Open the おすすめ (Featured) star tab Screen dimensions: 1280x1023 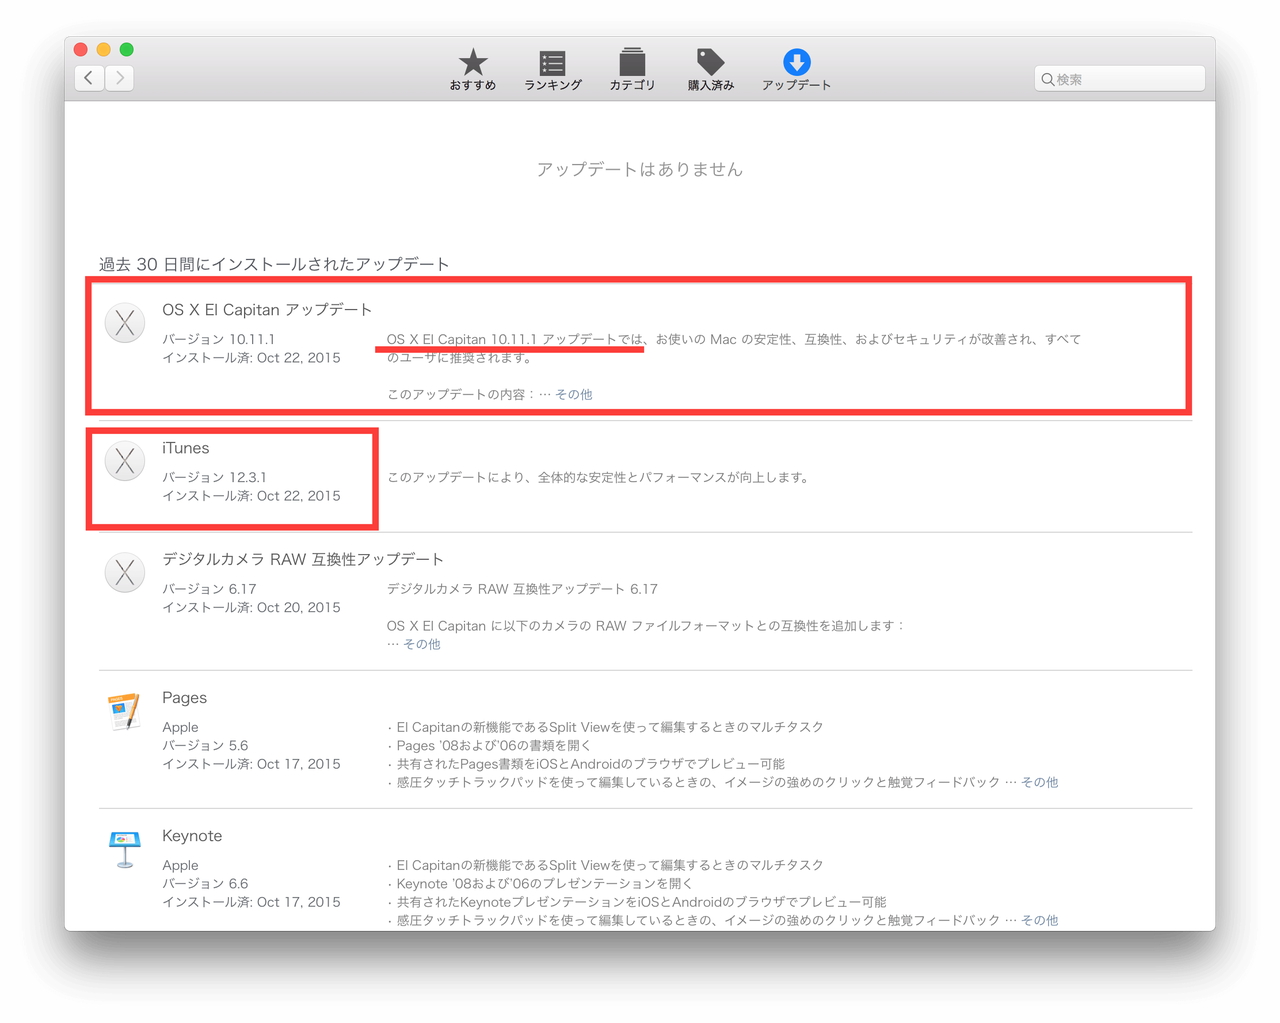473,70
